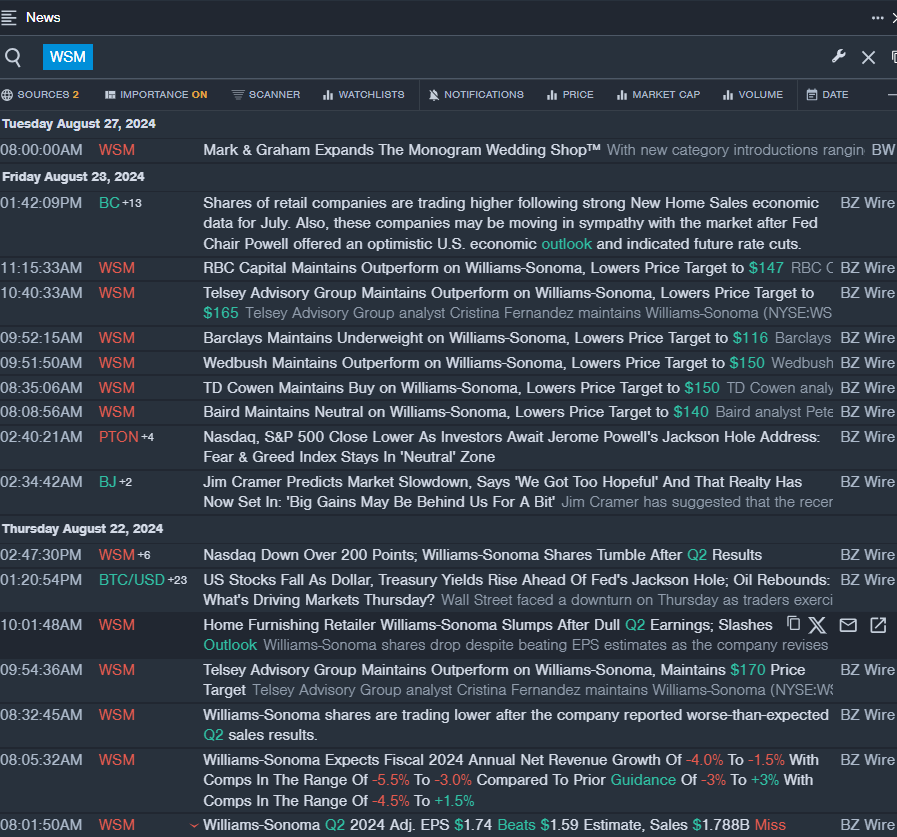Open the Market Cap filter
Image resolution: width=897 pixels, height=837 pixels.
pyautogui.click(x=658, y=95)
